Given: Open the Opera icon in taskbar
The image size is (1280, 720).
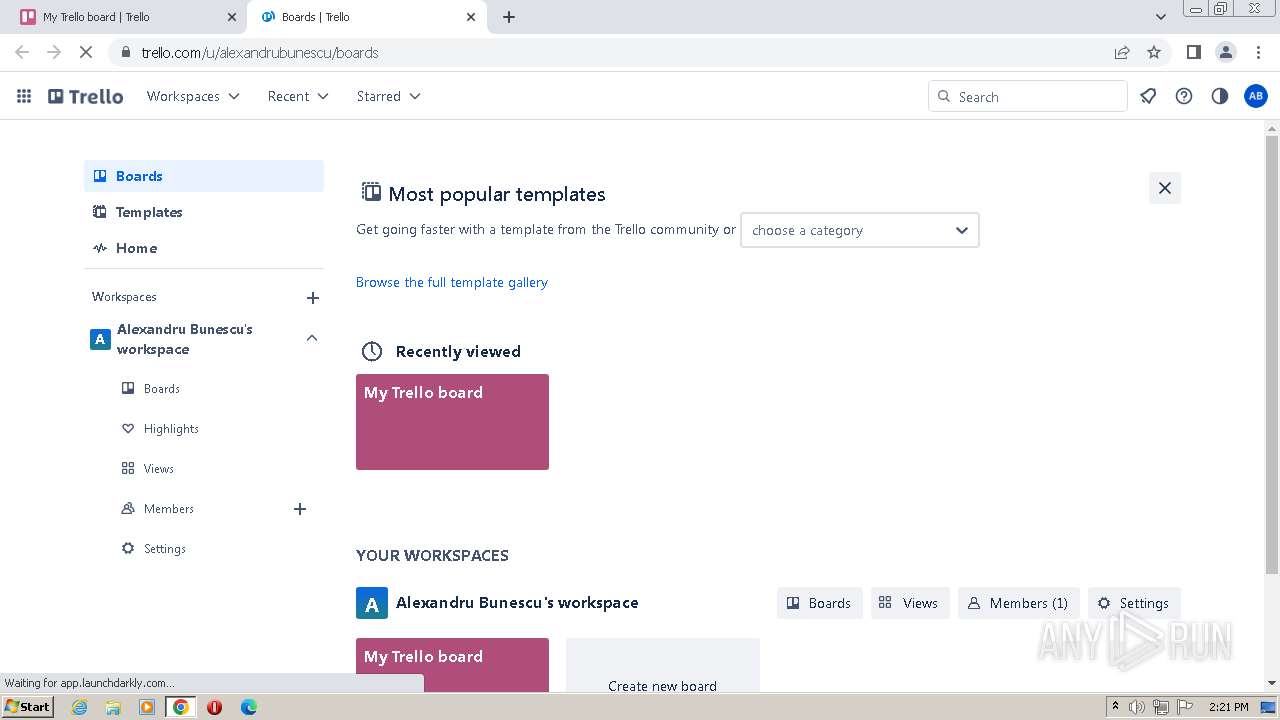Looking at the screenshot, I should (x=214, y=707).
